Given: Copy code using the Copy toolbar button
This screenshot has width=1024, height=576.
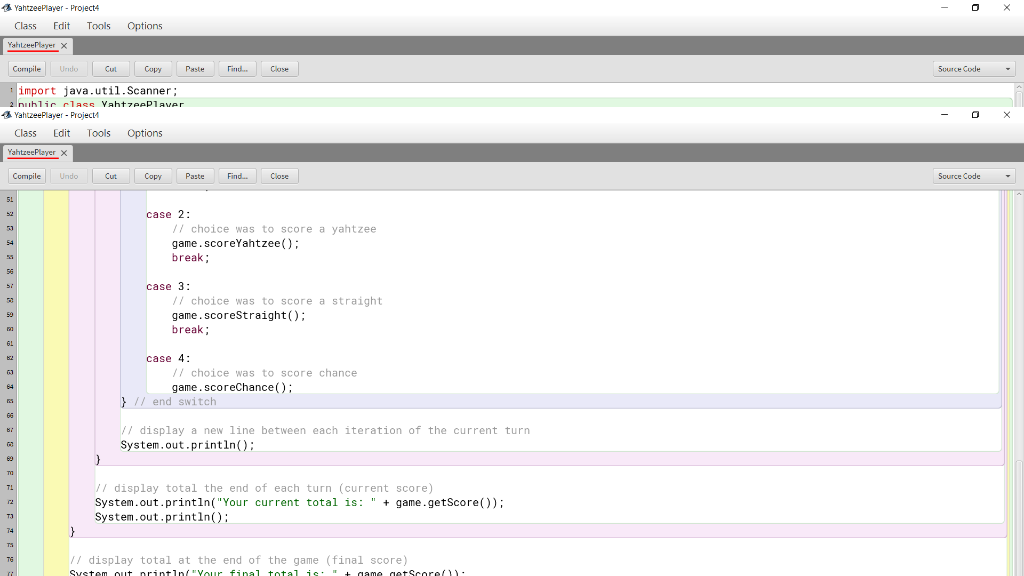Looking at the screenshot, I should click(x=152, y=176).
